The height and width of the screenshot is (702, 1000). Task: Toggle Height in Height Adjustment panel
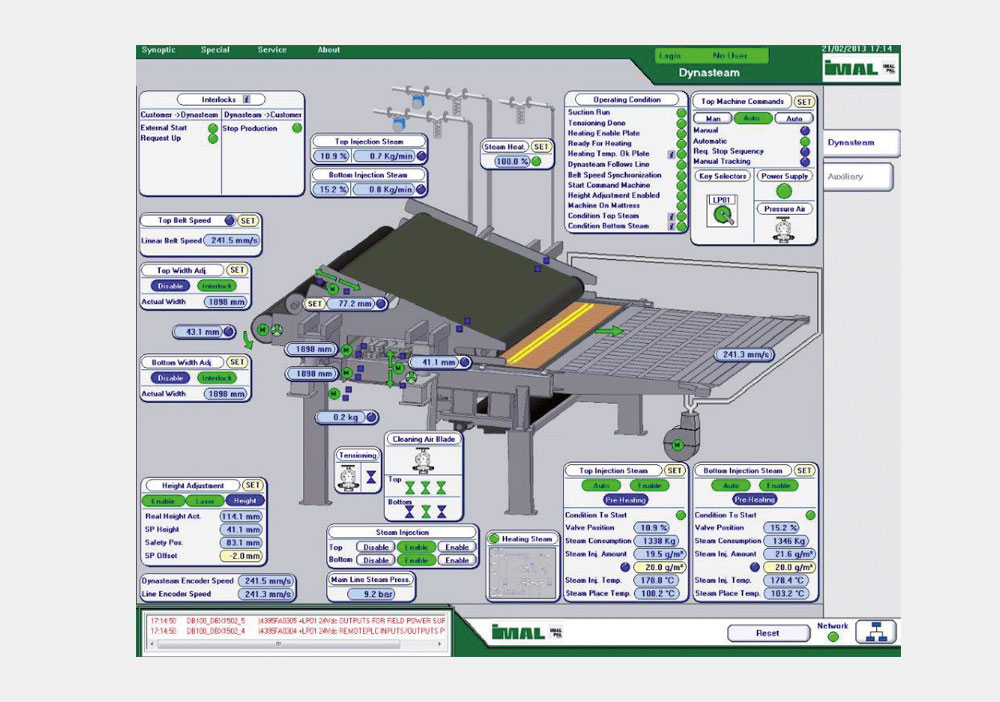pos(244,501)
